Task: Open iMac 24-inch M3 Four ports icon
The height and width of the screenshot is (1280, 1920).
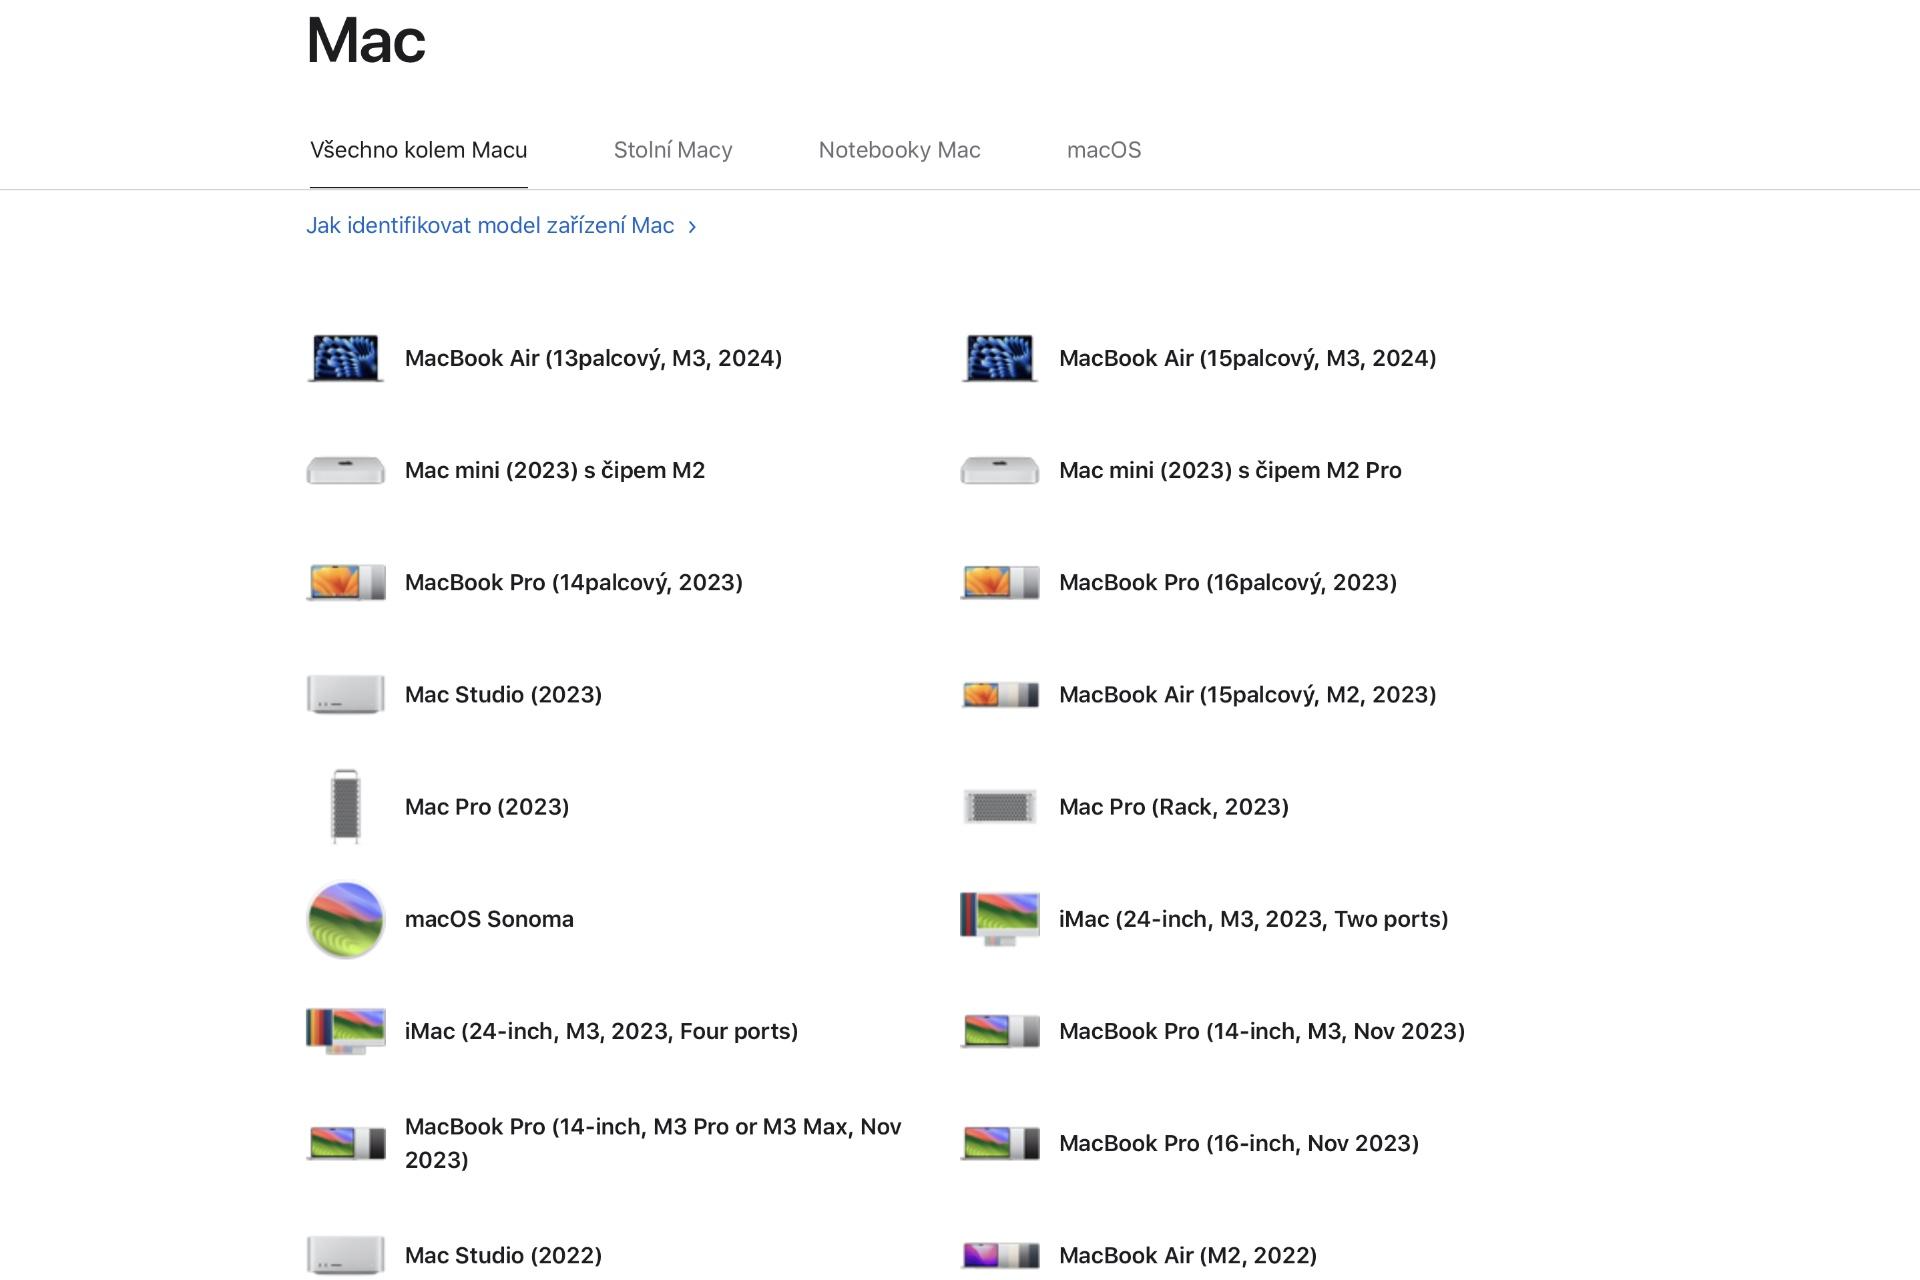Action: pyautogui.click(x=345, y=1031)
